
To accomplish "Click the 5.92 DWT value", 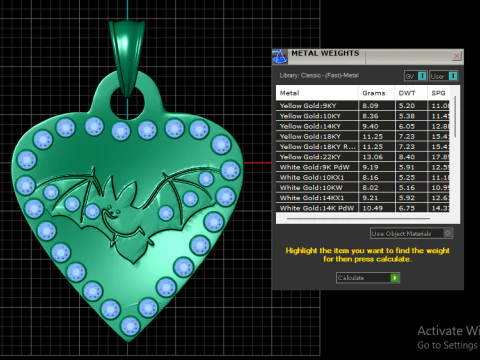I will click(407, 198).
